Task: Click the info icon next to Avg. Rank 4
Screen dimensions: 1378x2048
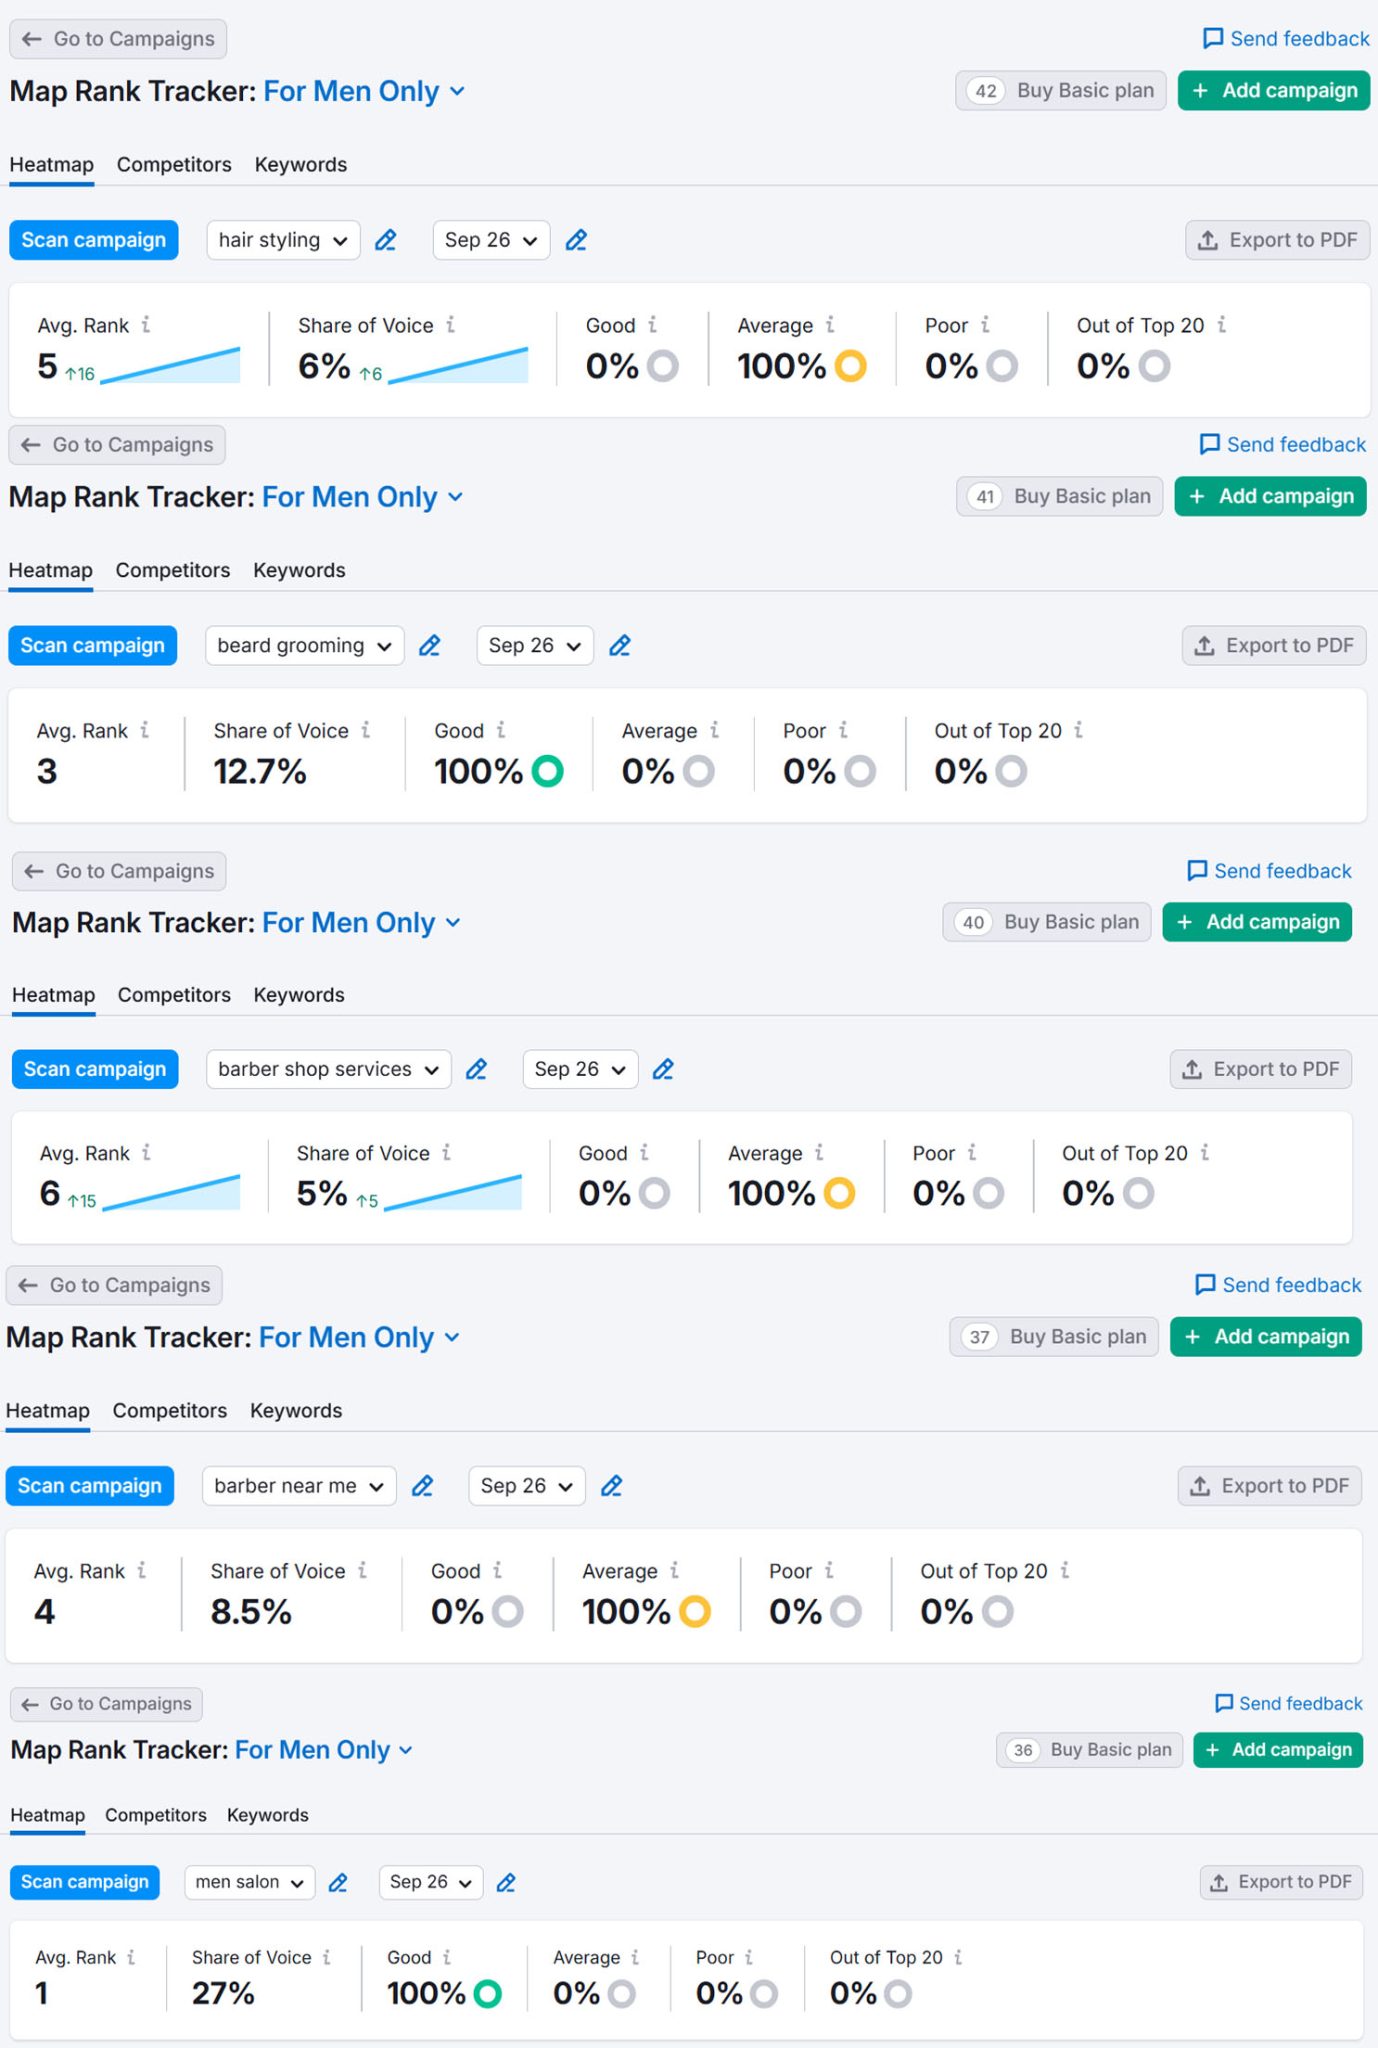Action: click(x=142, y=1570)
